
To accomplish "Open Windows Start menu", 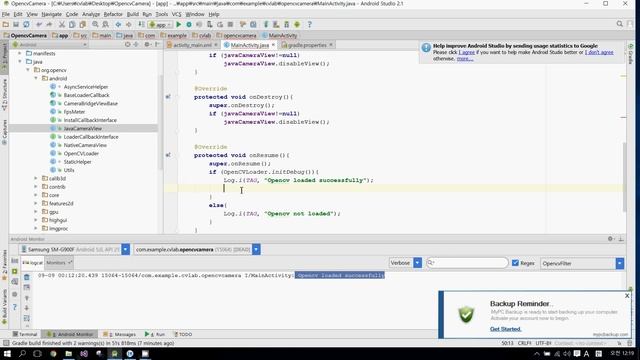I will pos(7,353).
